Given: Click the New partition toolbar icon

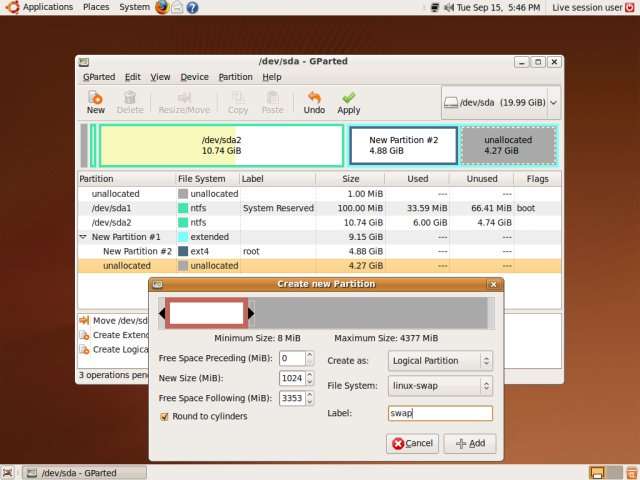Looking at the screenshot, I should (x=96, y=102).
